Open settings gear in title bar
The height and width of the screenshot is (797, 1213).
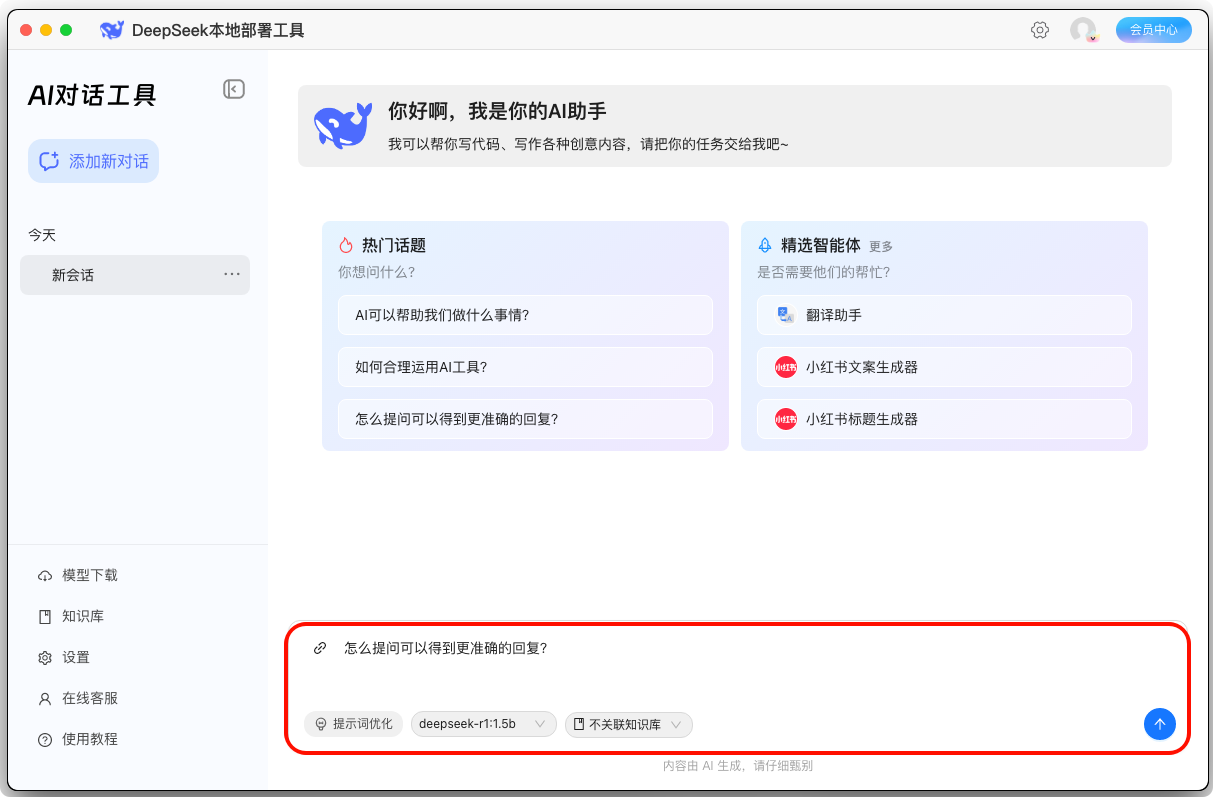point(1040,30)
